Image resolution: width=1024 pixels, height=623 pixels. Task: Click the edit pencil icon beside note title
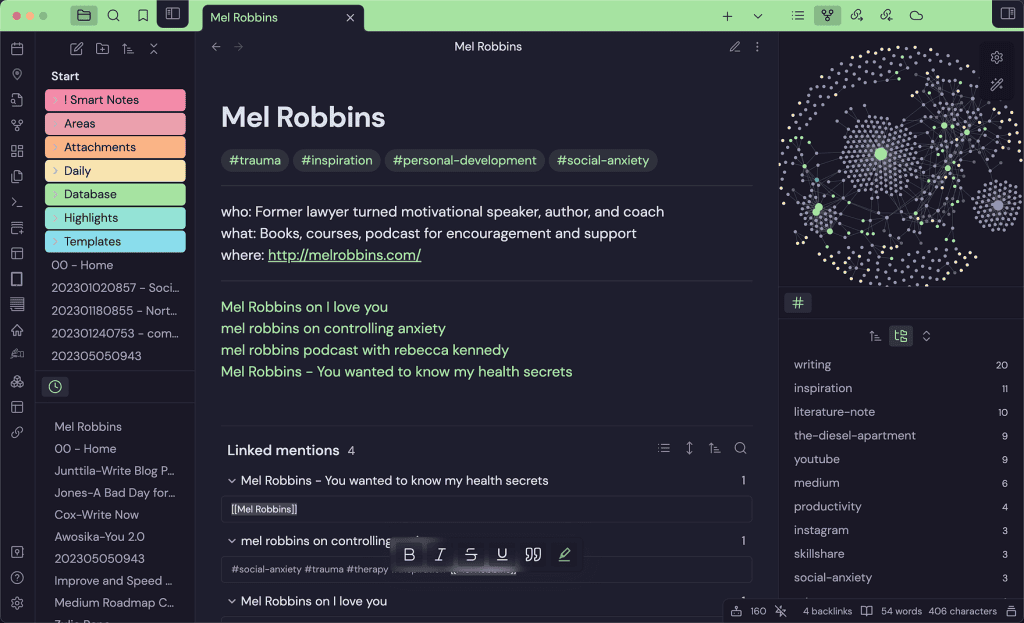[x=735, y=46]
